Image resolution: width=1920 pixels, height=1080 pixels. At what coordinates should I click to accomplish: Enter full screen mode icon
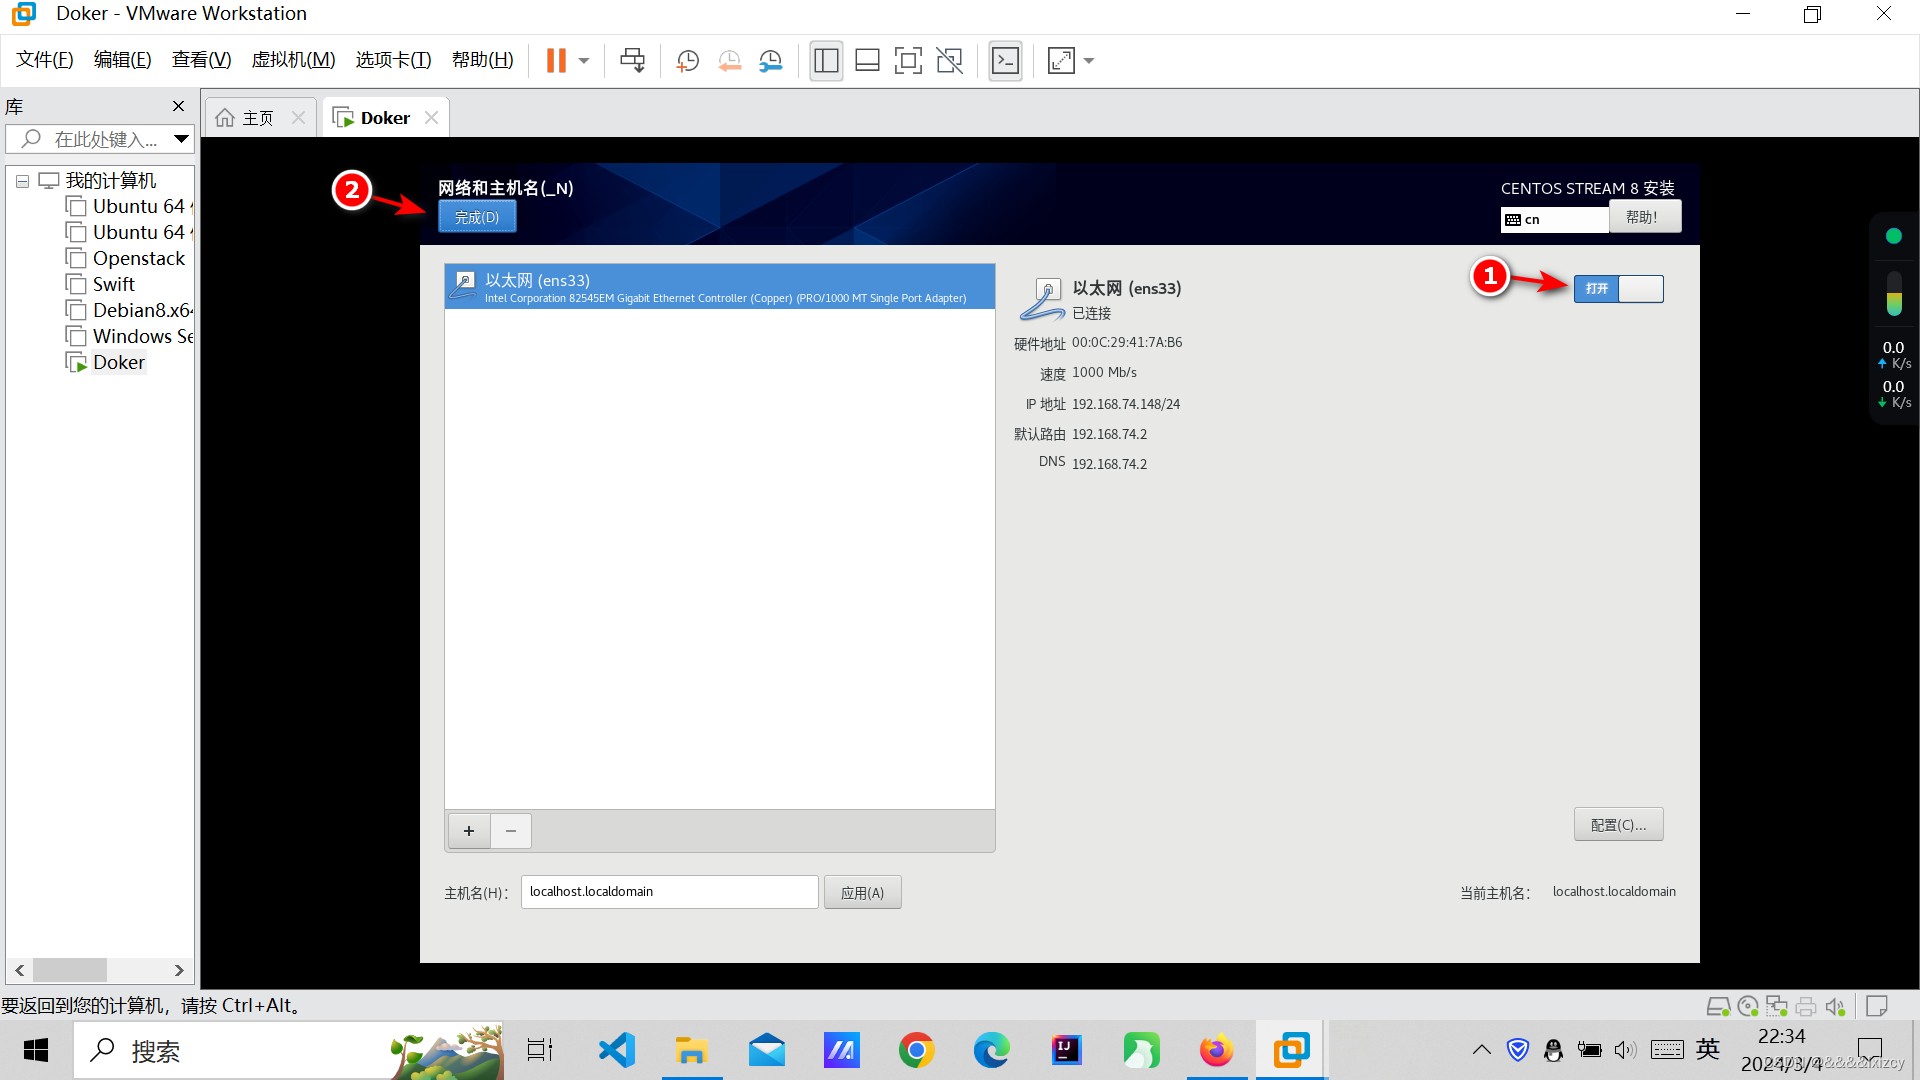[907, 61]
